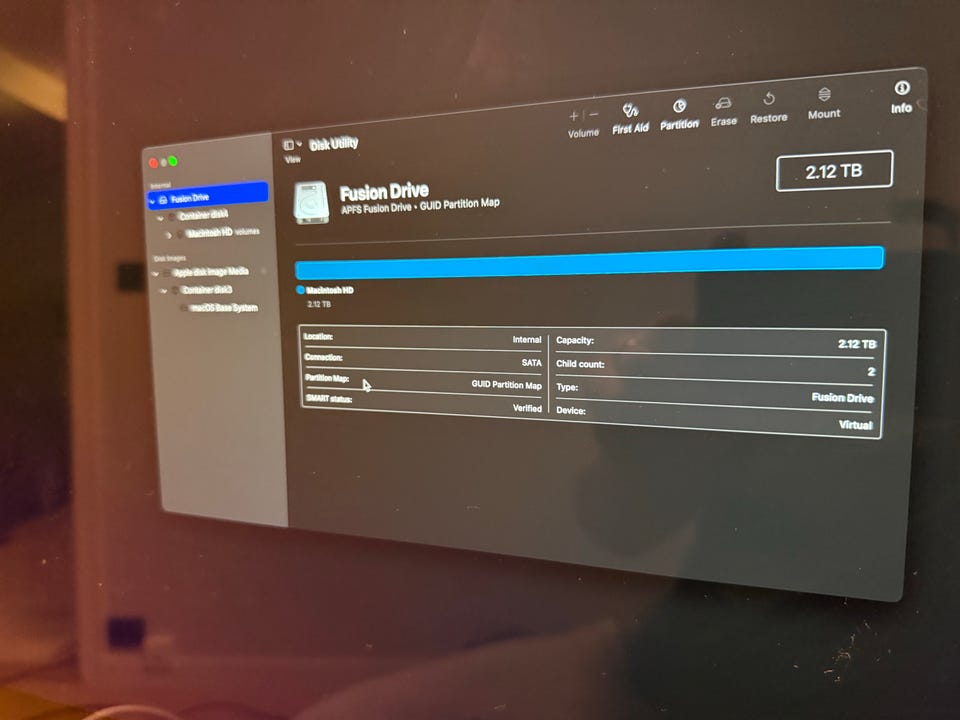Remove a volume with the minus button
The height and width of the screenshot is (720, 960).
coord(594,114)
